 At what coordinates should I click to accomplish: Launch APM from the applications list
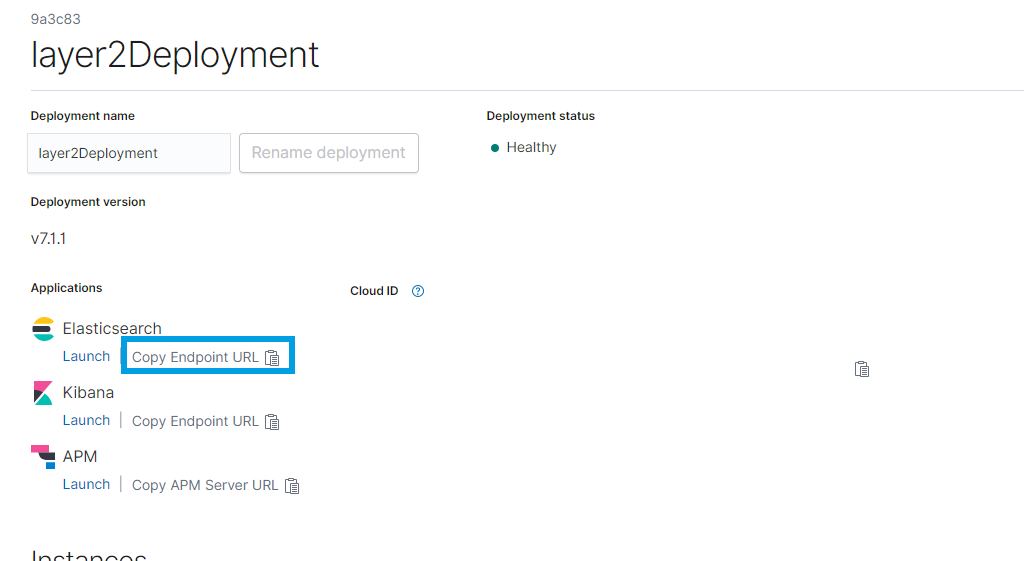(86, 484)
